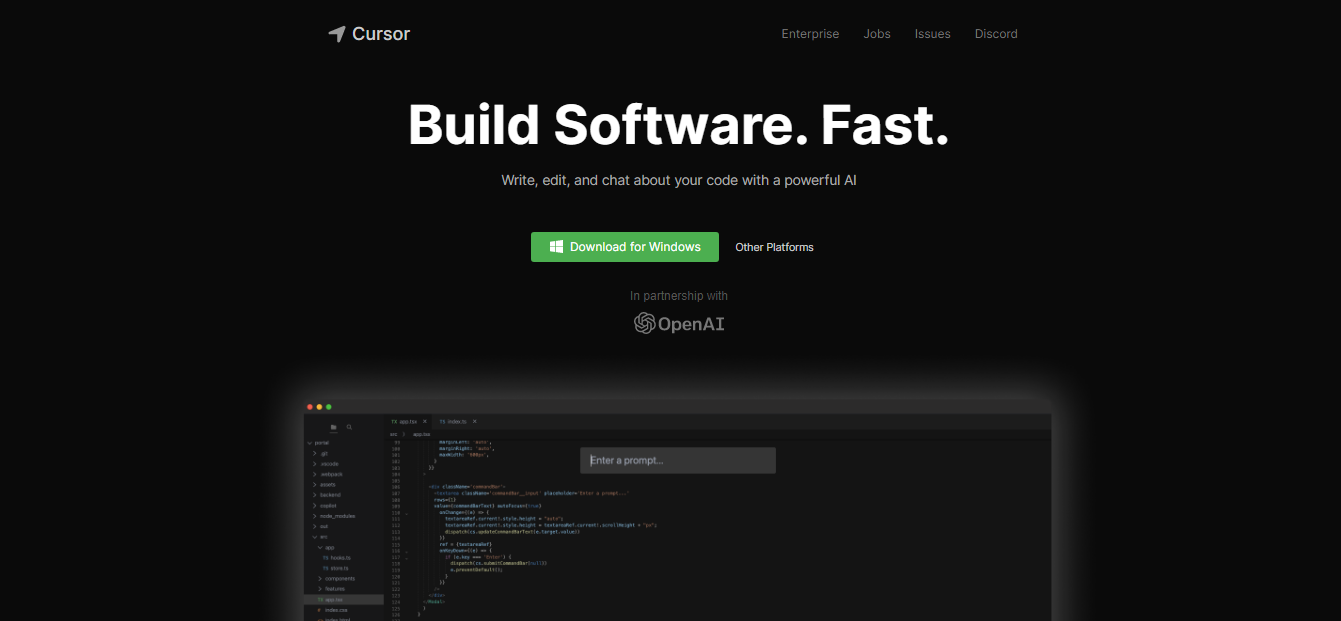Screen dimensions: 1341x621
Task: Click the Cursor logo in the header
Action: tap(369, 34)
